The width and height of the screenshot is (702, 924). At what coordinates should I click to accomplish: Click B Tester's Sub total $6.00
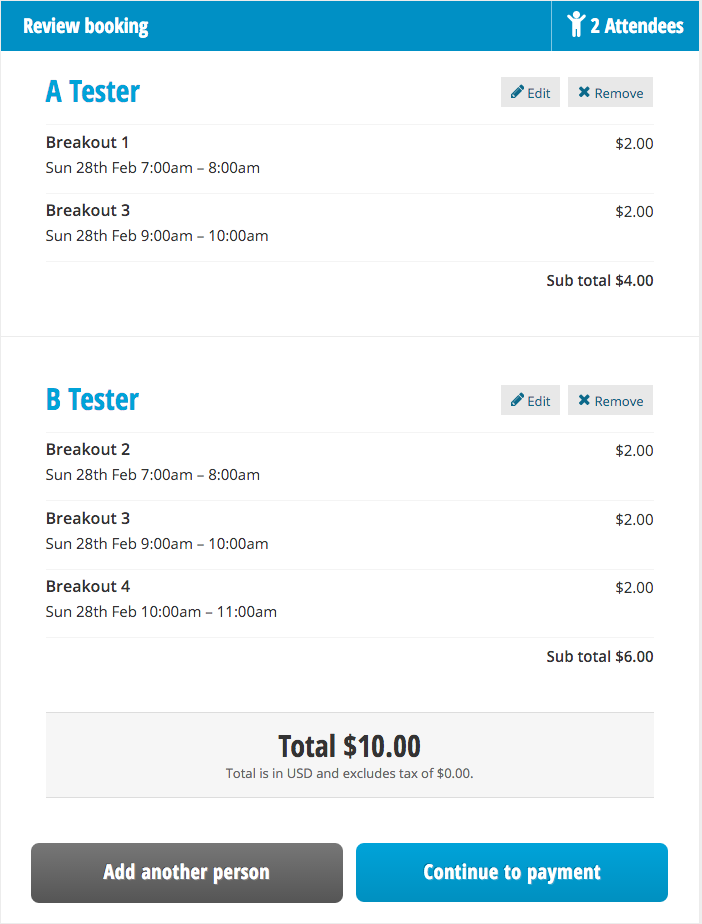click(599, 657)
